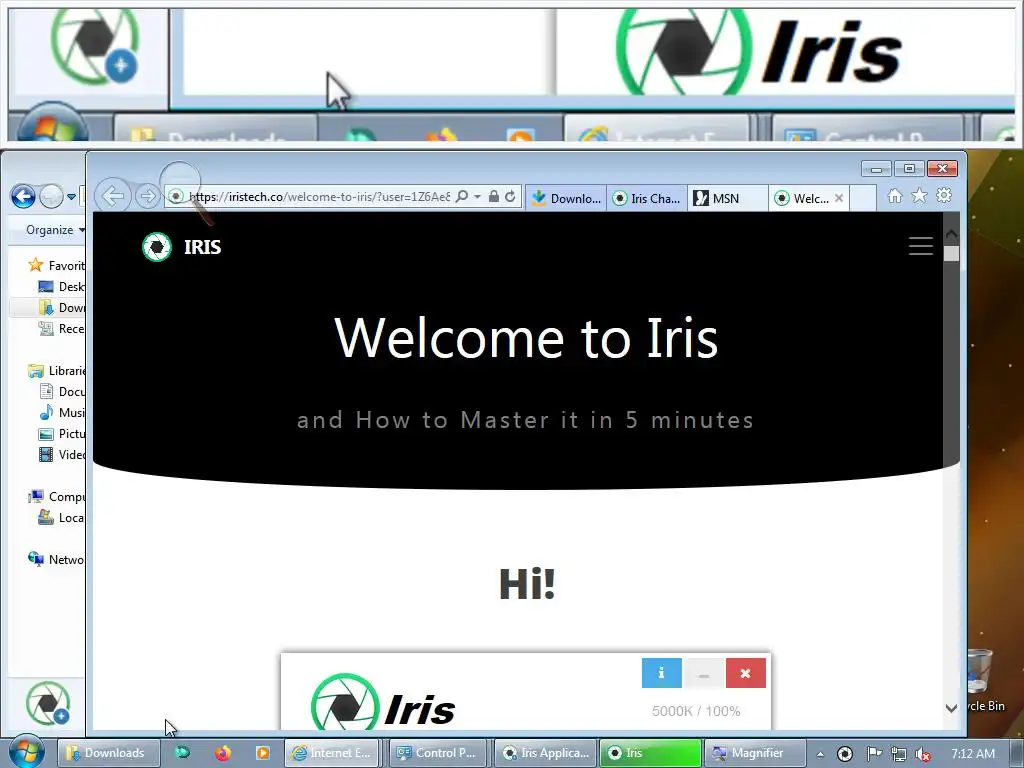This screenshot has width=1024, height=768.
Task: Click the scroll down arrow on the webpage scrollbar
Action: (x=952, y=708)
